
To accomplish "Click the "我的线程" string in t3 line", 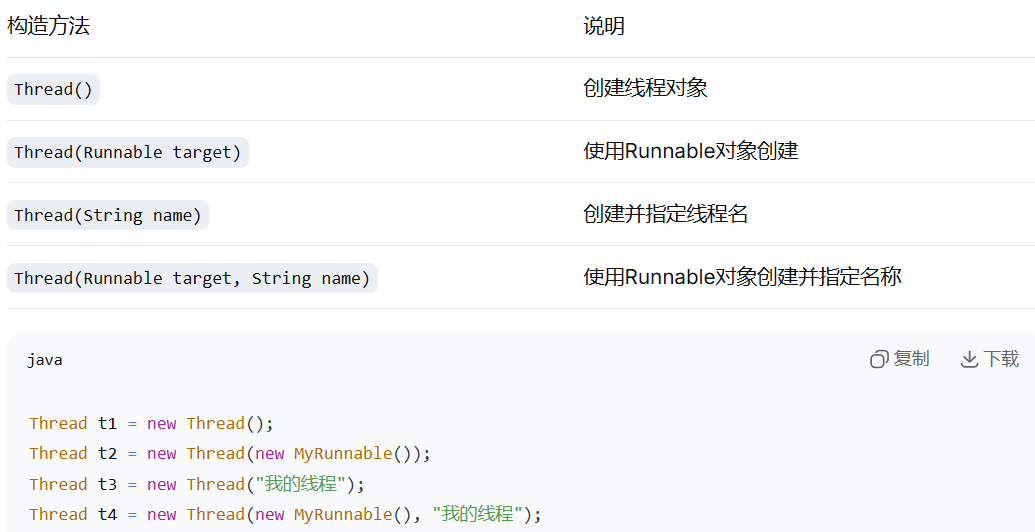I will [300, 484].
